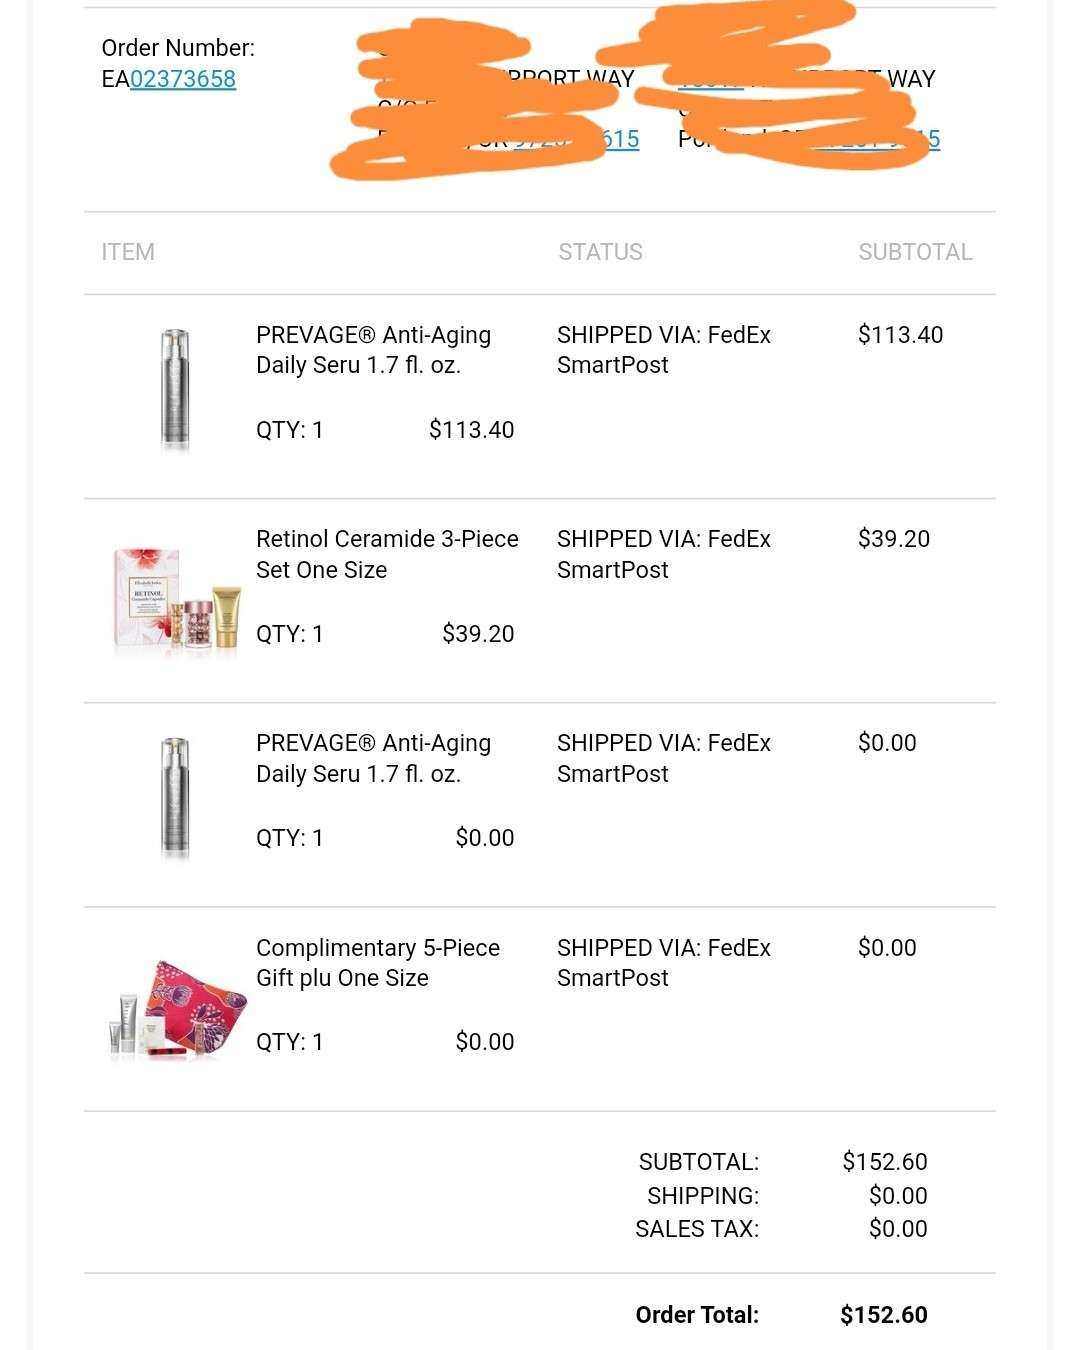Click the $39.20 subtotal for Retinol set
The height and width of the screenshot is (1350, 1080).
point(894,539)
